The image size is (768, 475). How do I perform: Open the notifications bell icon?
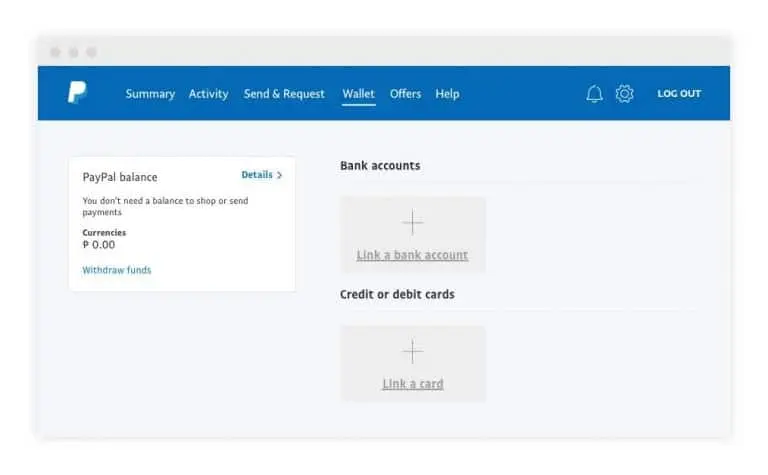coord(594,94)
